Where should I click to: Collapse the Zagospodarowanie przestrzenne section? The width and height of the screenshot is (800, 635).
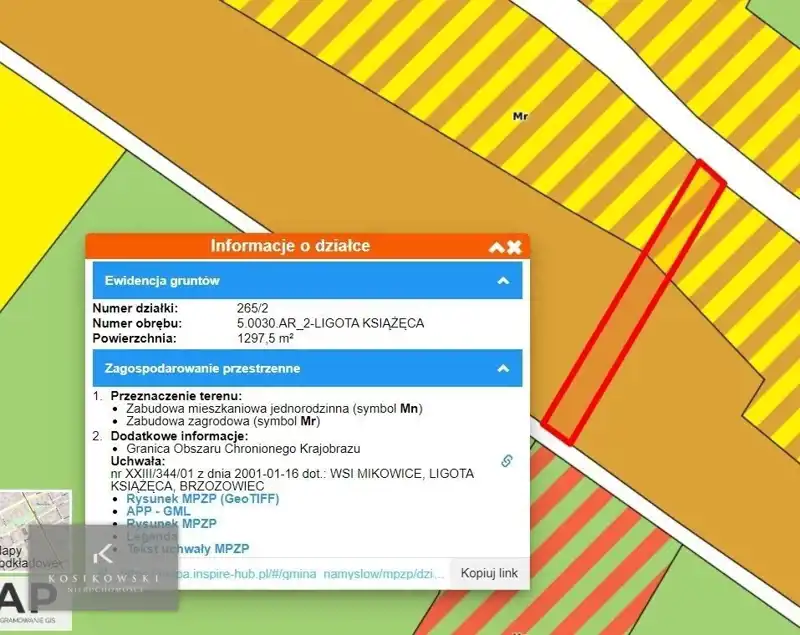coord(503,368)
